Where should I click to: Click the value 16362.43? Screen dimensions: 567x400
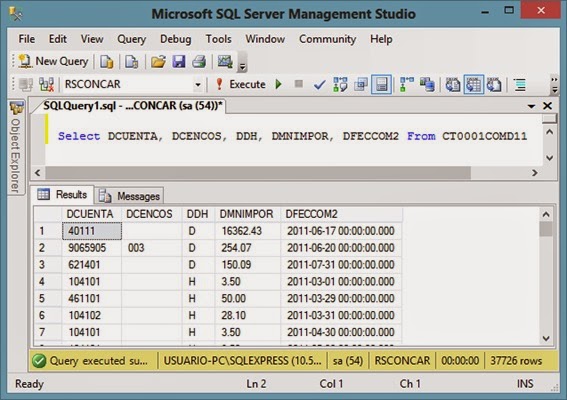click(x=248, y=231)
